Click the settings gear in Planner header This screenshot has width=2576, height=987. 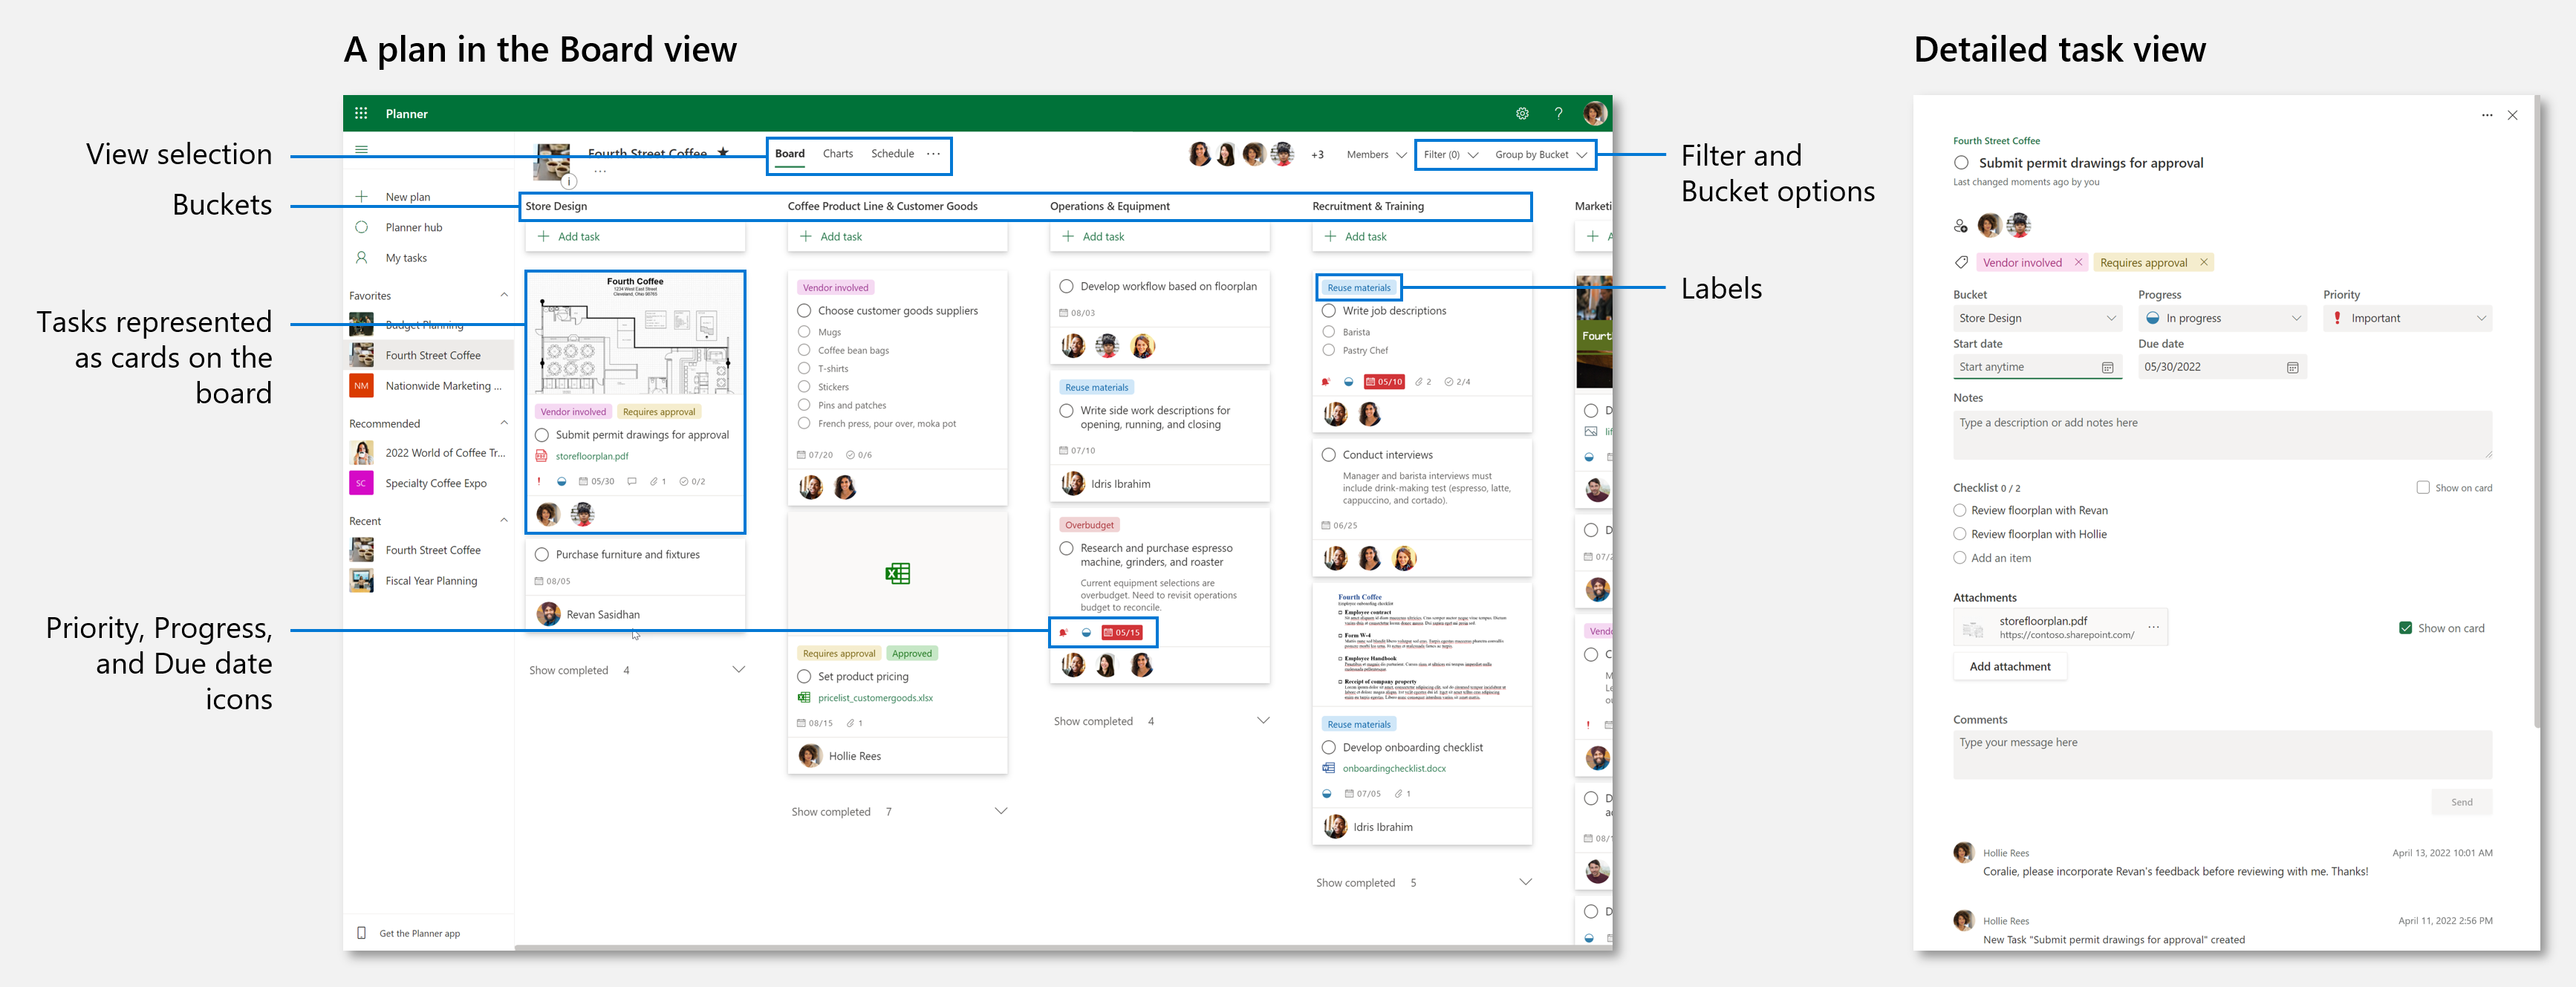tap(1522, 114)
